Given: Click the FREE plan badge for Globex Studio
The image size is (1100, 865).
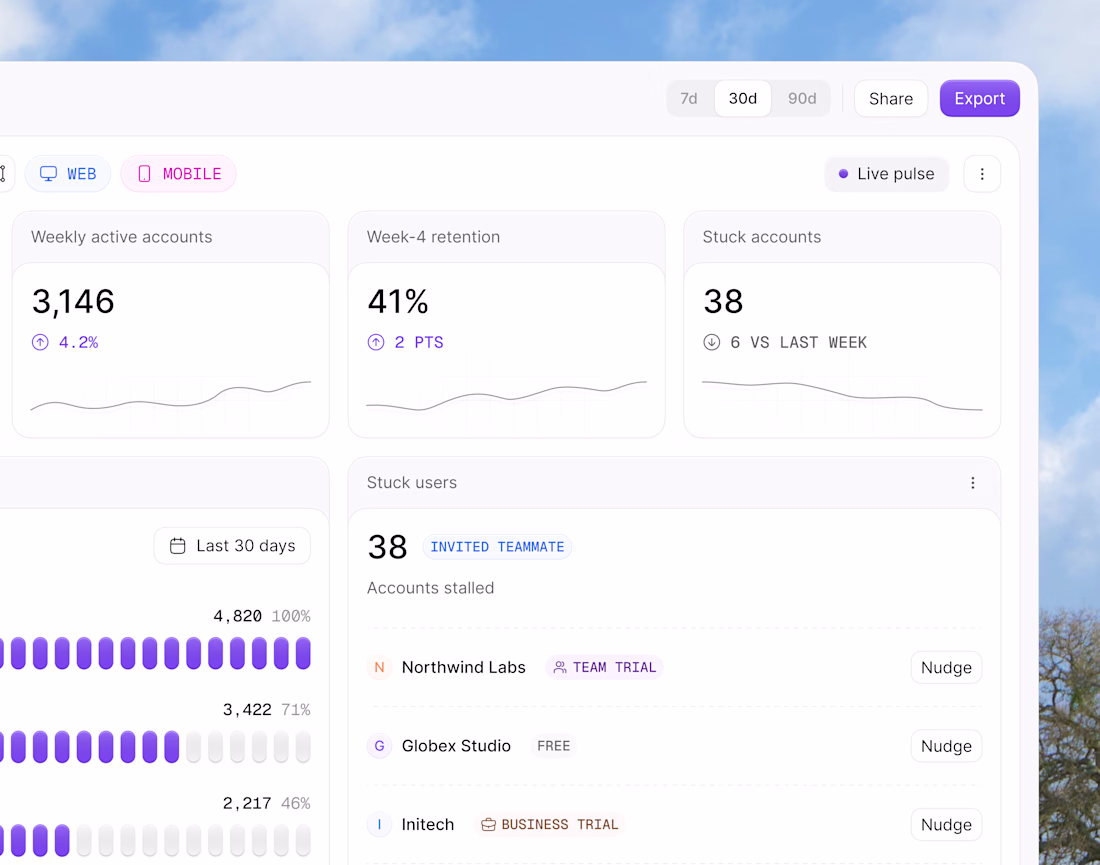Looking at the screenshot, I should coord(554,746).
